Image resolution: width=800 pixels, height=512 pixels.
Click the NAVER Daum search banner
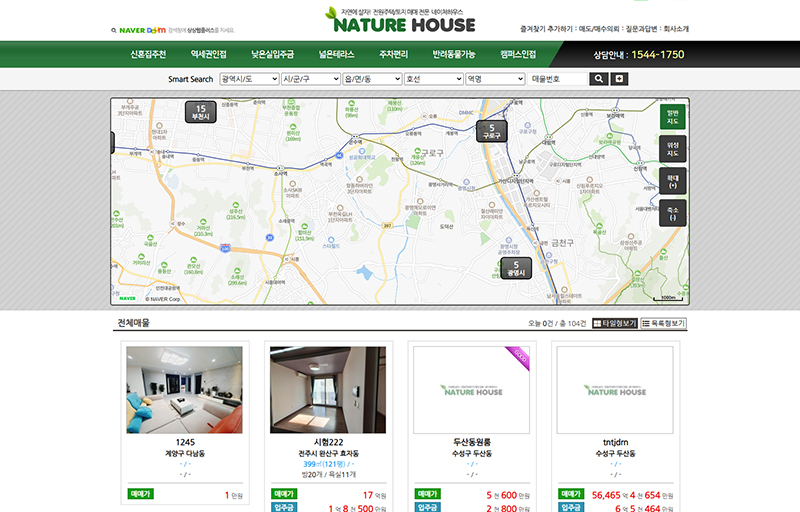point(173,31)
